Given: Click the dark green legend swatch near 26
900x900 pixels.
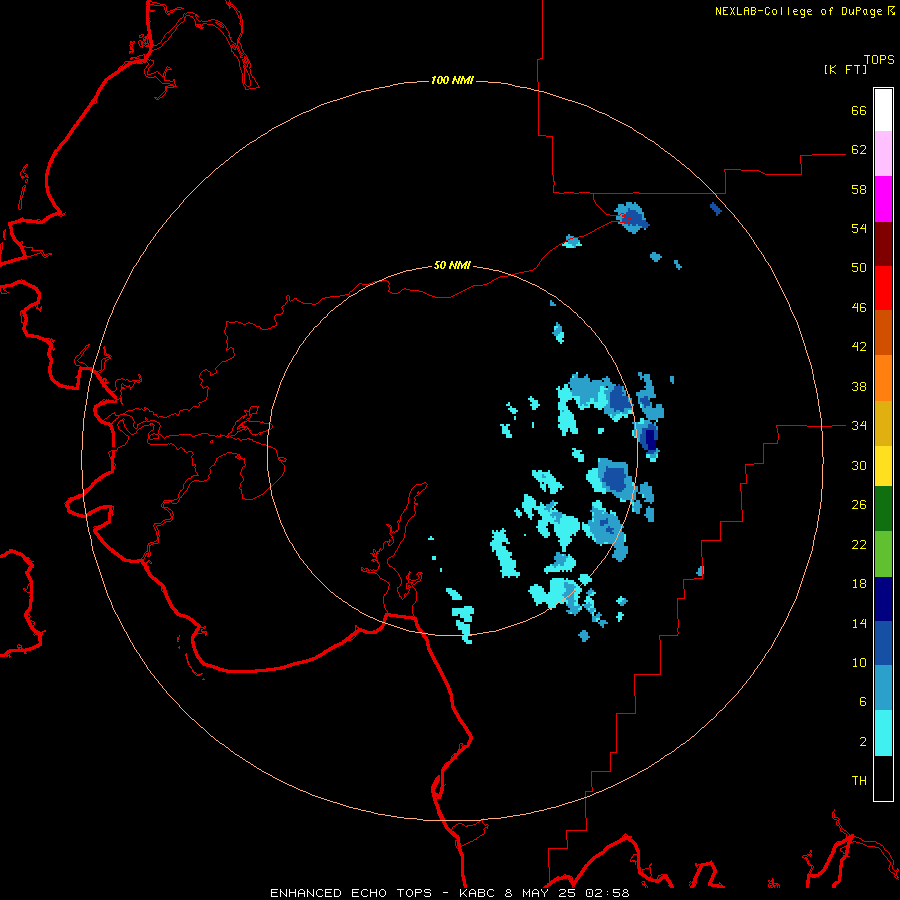Looking at the screenshot, I should tap(883, 509).
